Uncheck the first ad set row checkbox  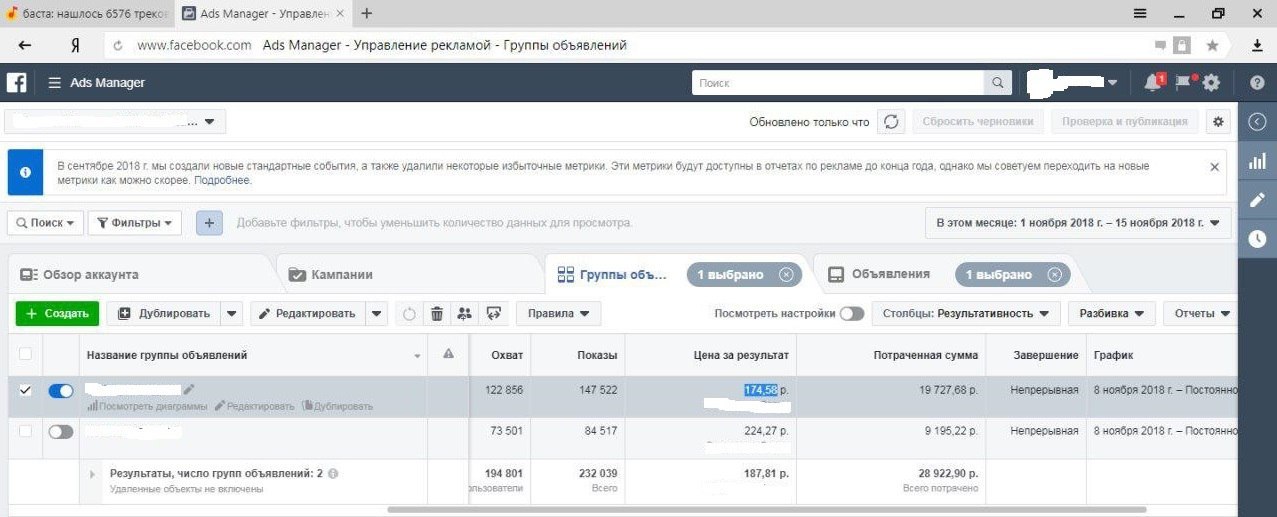(x=25, y=390)
